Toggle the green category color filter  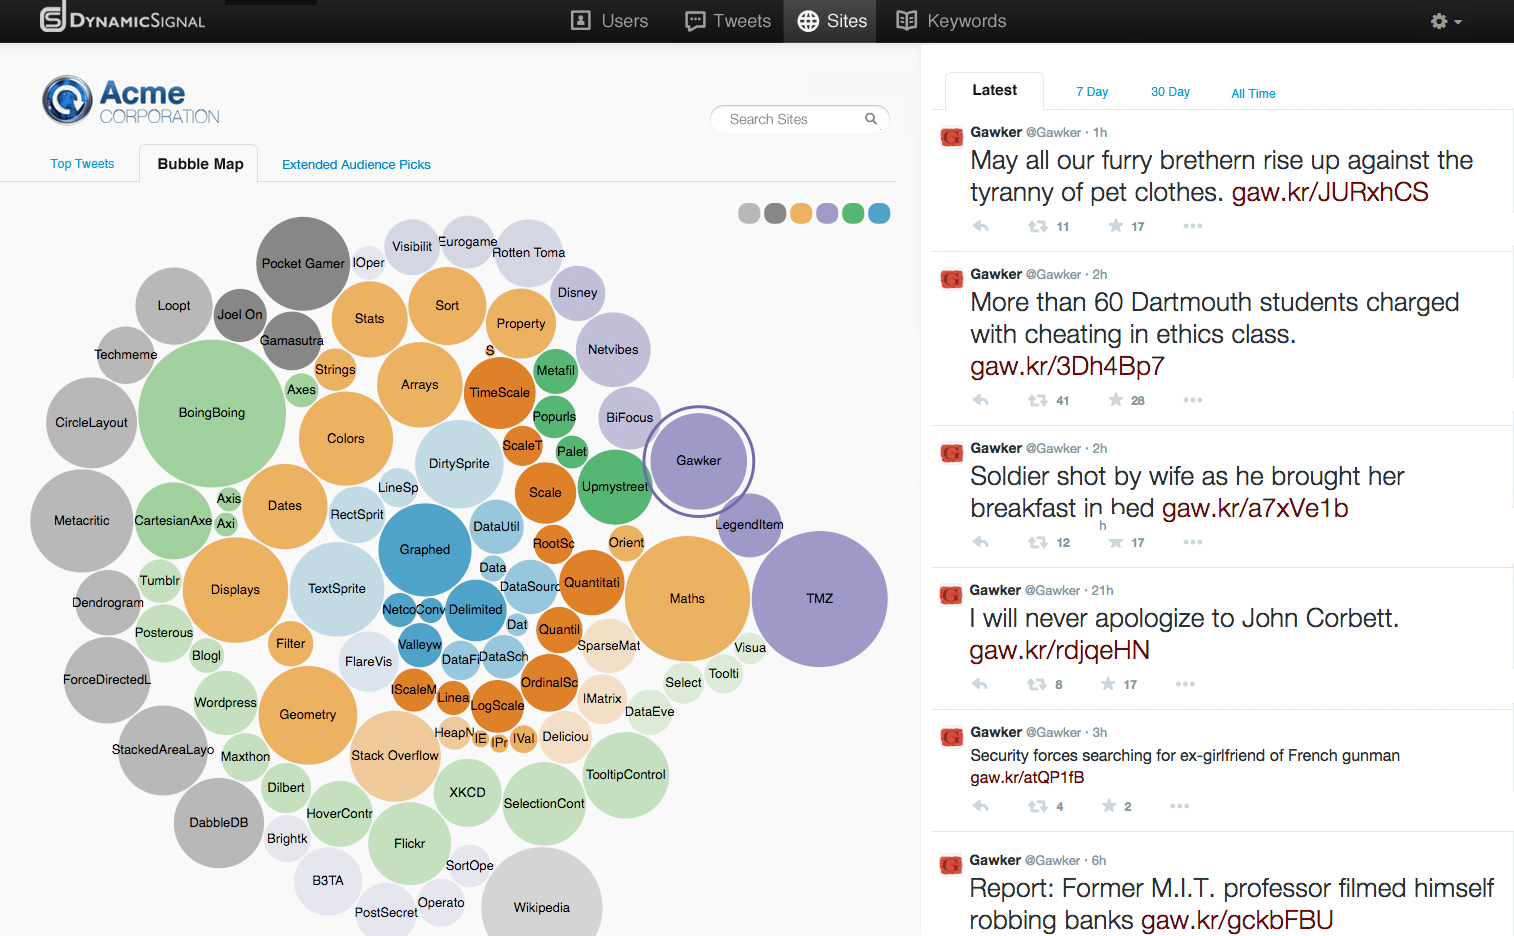(x=853, y=213)
